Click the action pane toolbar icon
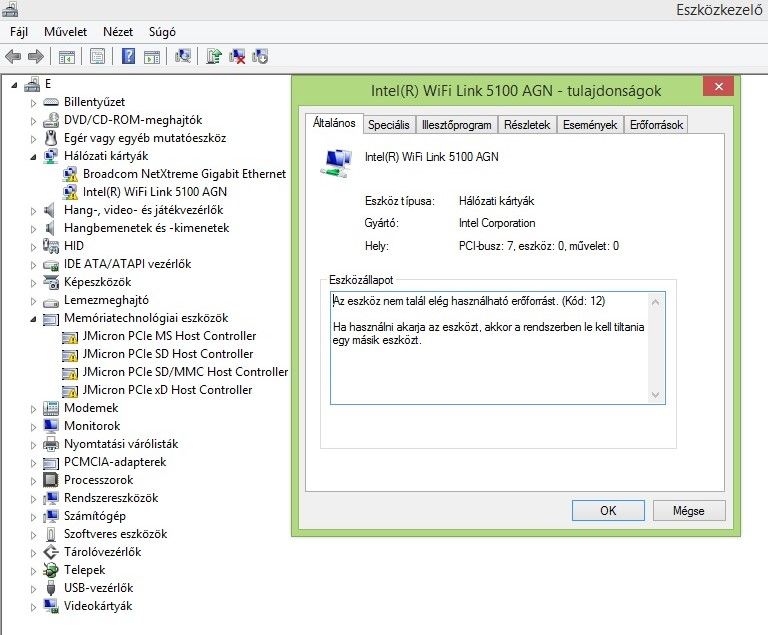 [x=152, y=57]
